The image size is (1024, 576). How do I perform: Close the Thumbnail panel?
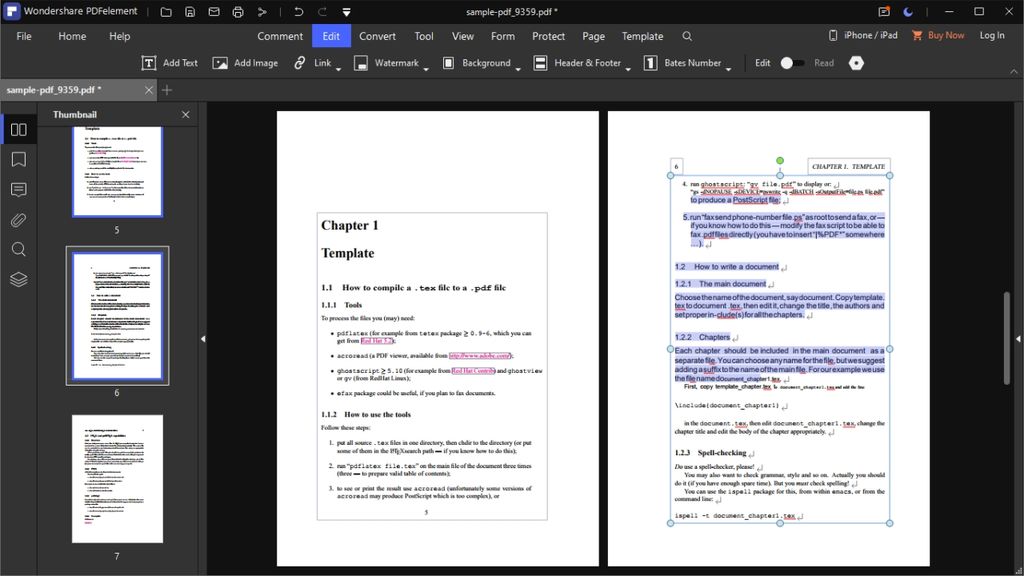[185, 114]
